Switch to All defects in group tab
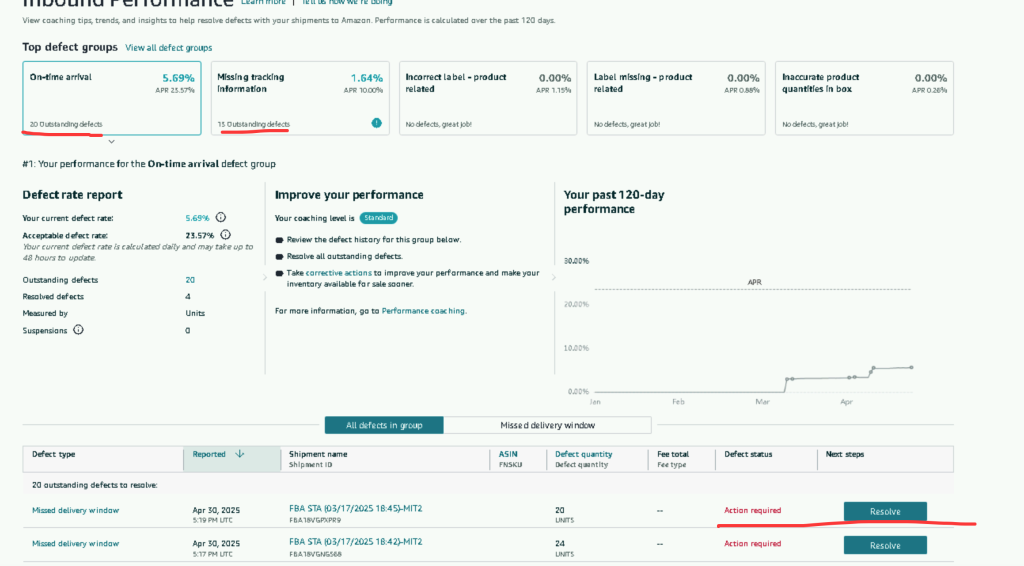1024x566 pixels. coord(384,425)
